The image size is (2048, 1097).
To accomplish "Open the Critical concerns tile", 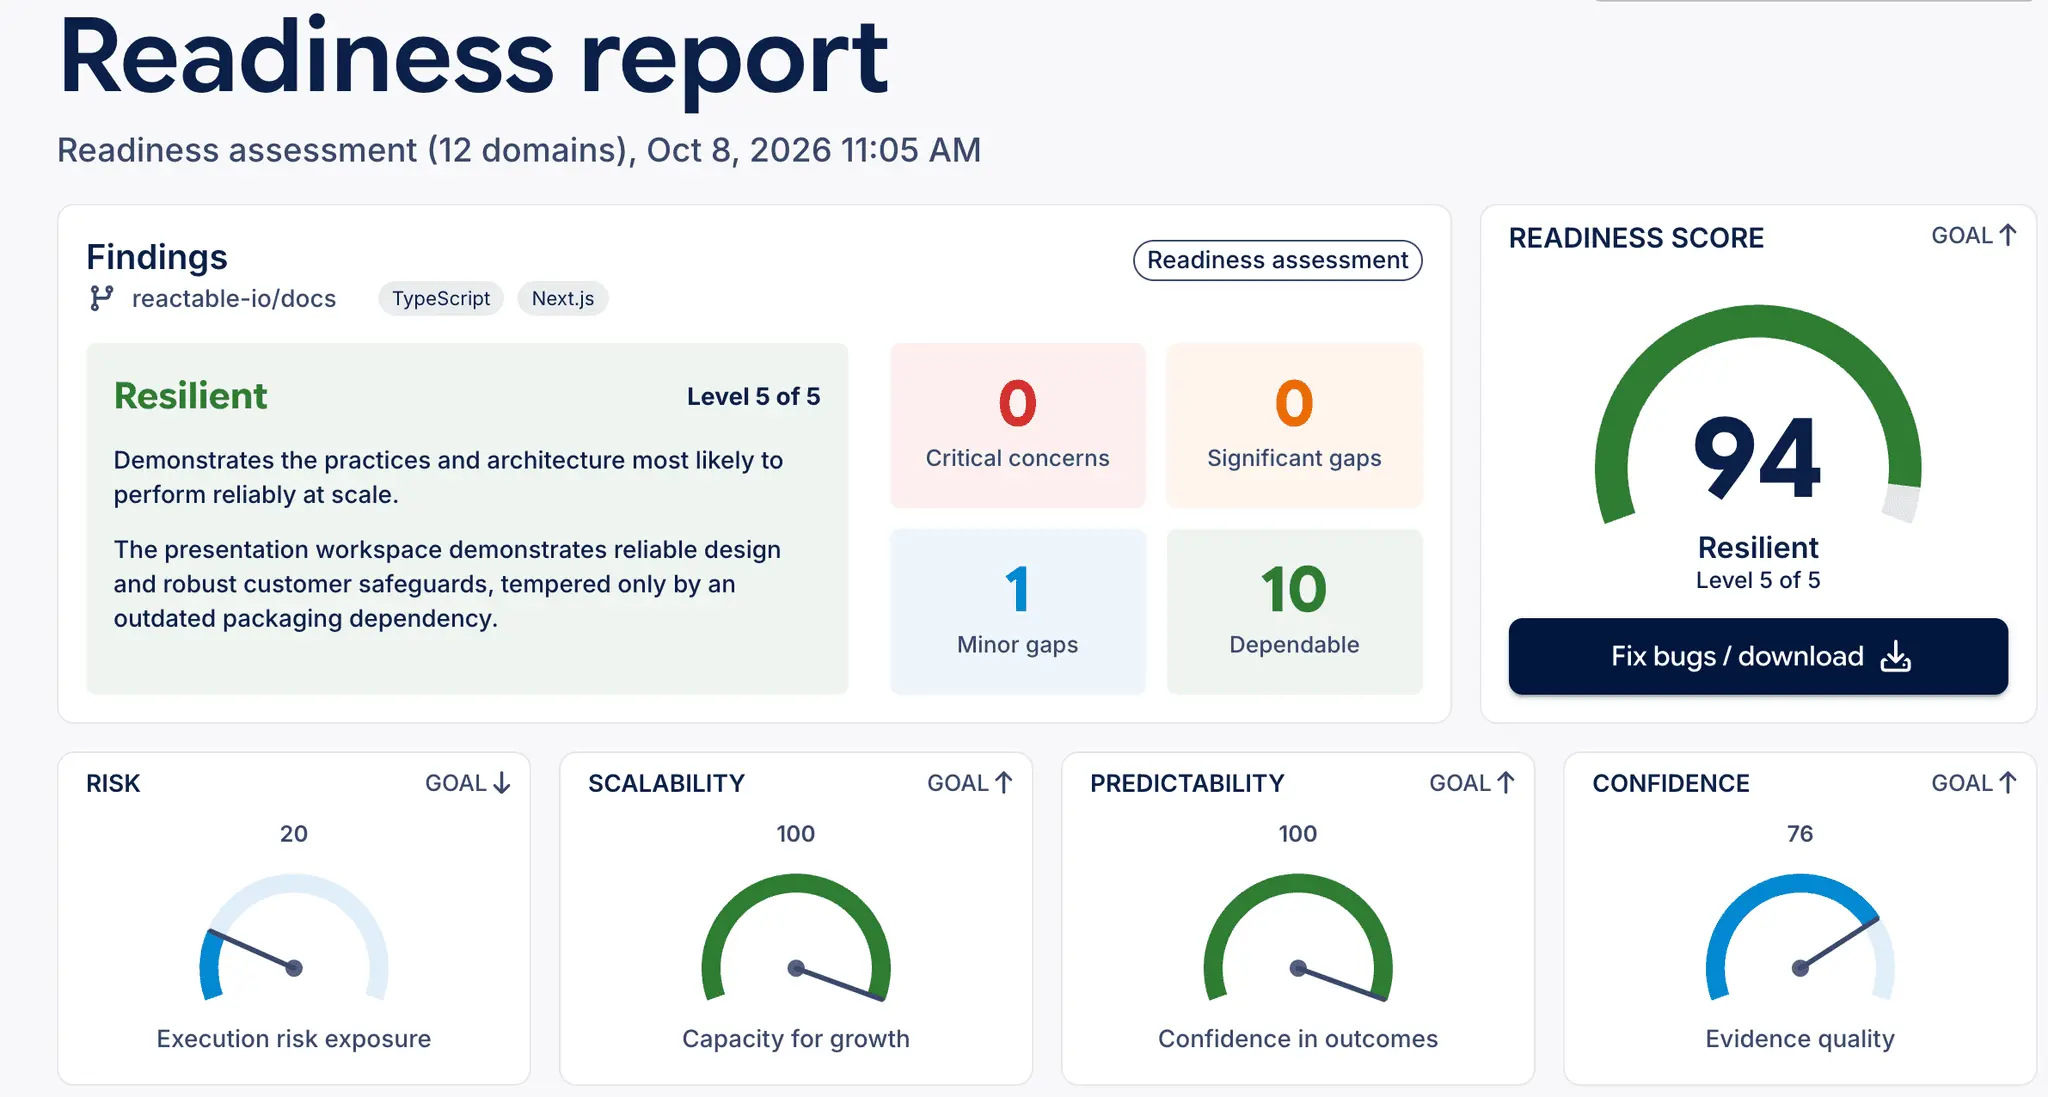I will 1017,425.
